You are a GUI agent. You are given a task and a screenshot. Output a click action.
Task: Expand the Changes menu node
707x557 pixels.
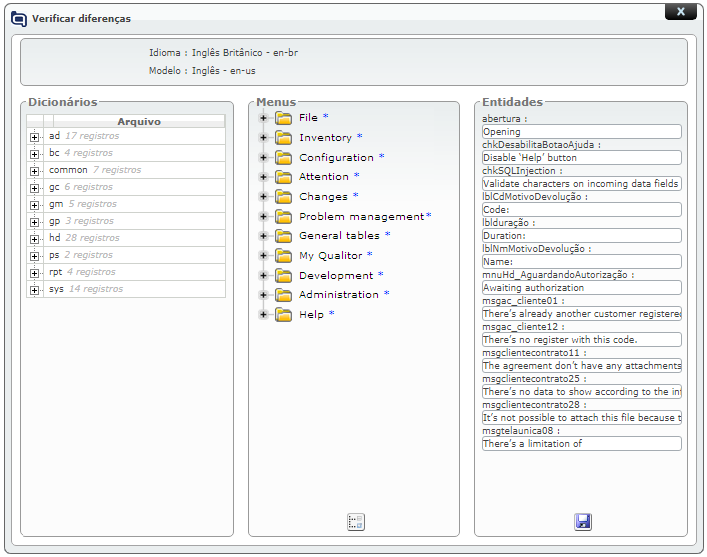263,197
